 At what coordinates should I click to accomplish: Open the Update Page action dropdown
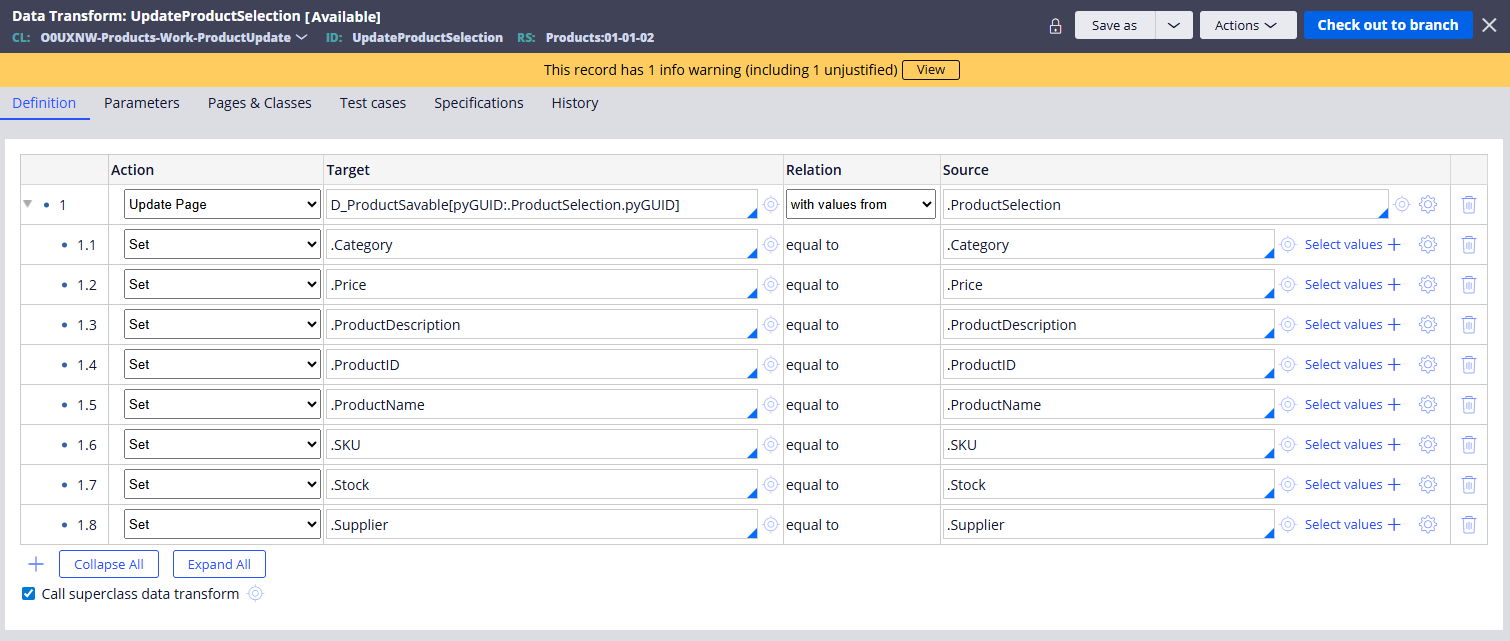tap(221, 205)
